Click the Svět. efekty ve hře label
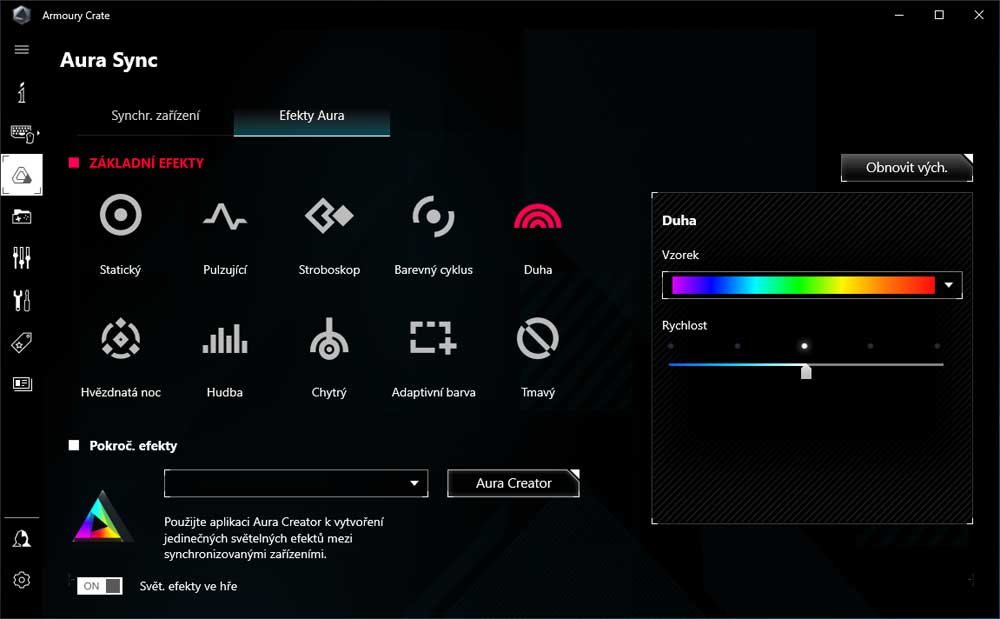Screen dimensions: 1000x619 tap(188, 586)
